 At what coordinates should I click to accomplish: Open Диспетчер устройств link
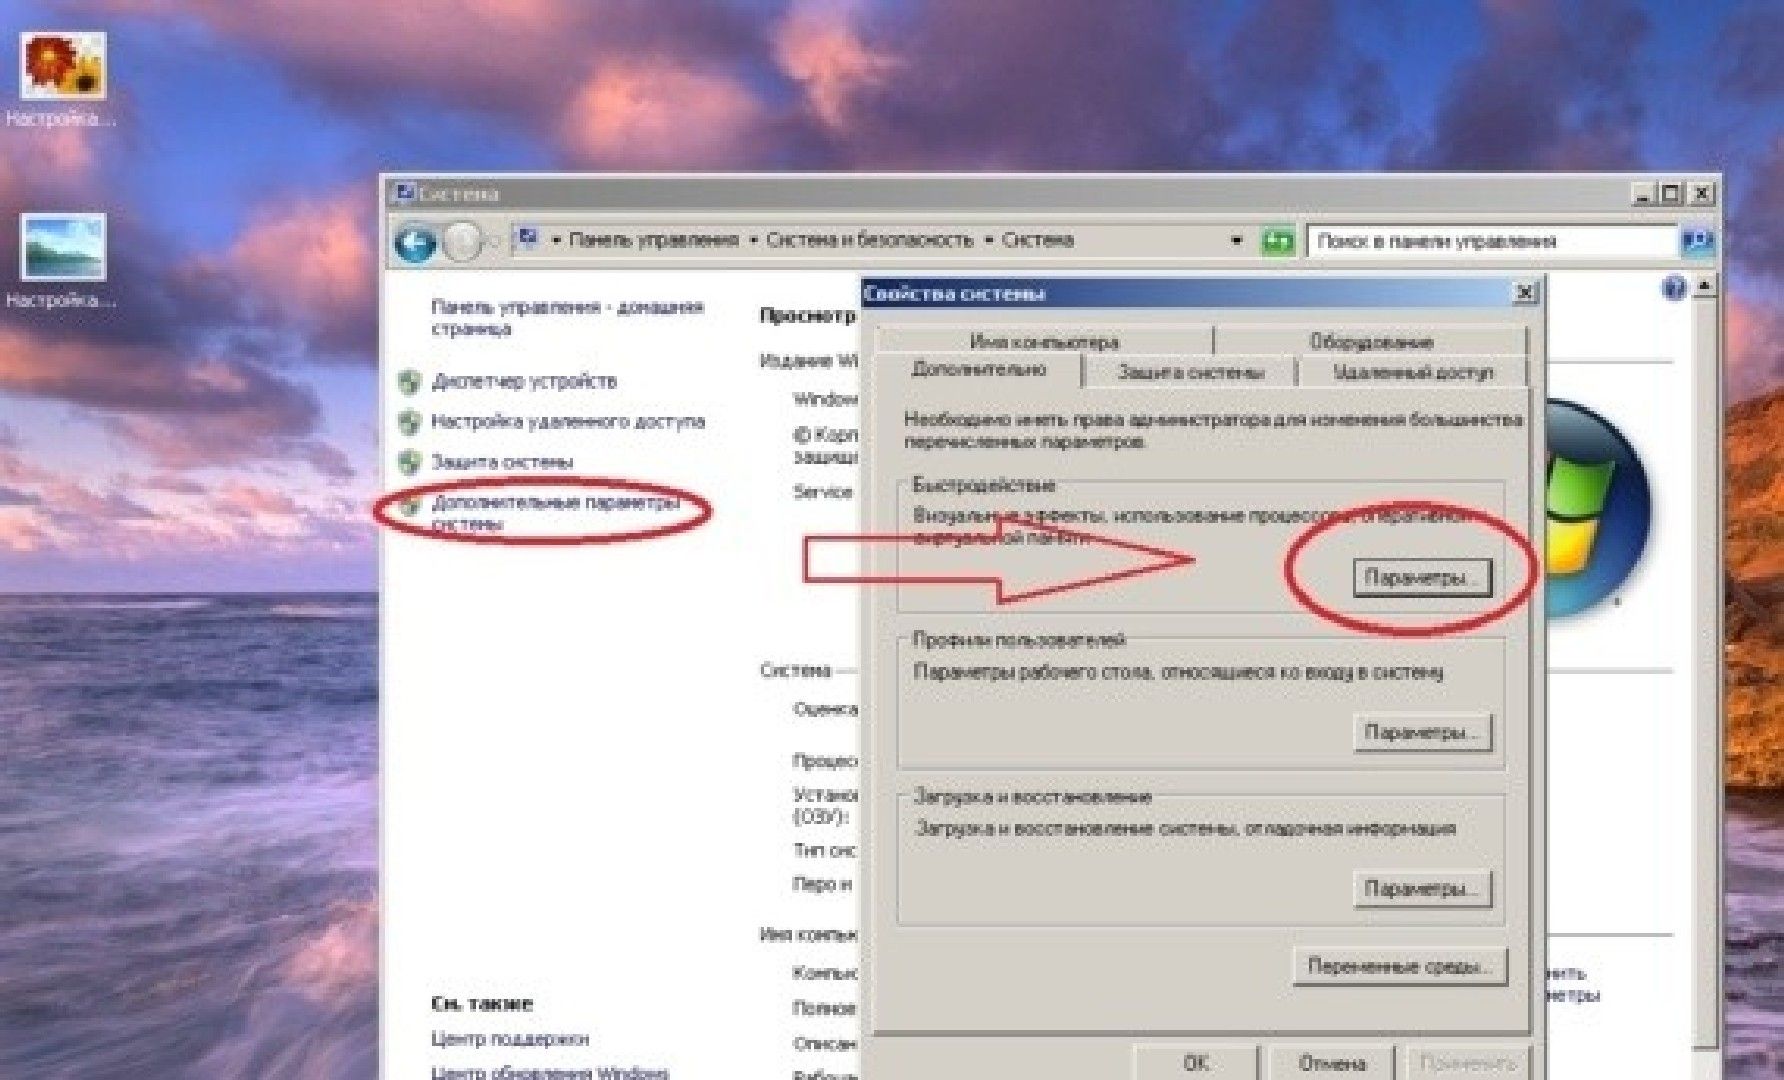pos(524,381)
